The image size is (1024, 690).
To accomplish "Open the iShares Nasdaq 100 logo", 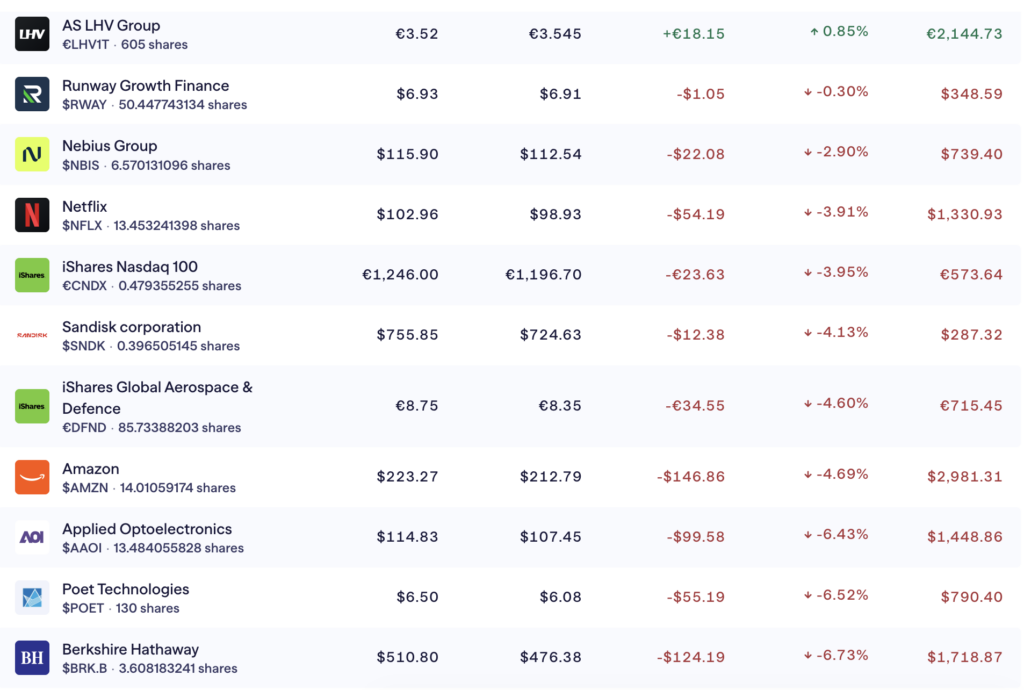I will click(x=32, y=275).
